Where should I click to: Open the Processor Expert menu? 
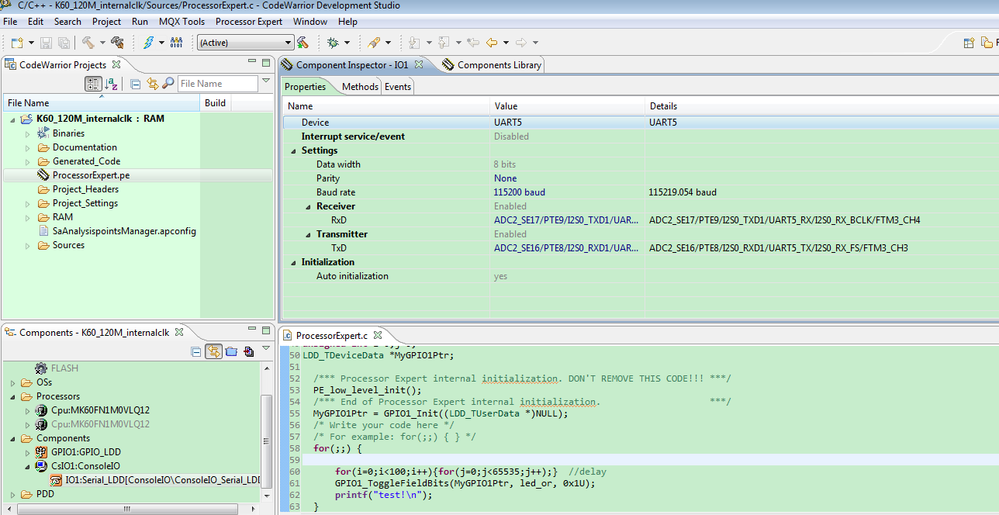(248, 21)
